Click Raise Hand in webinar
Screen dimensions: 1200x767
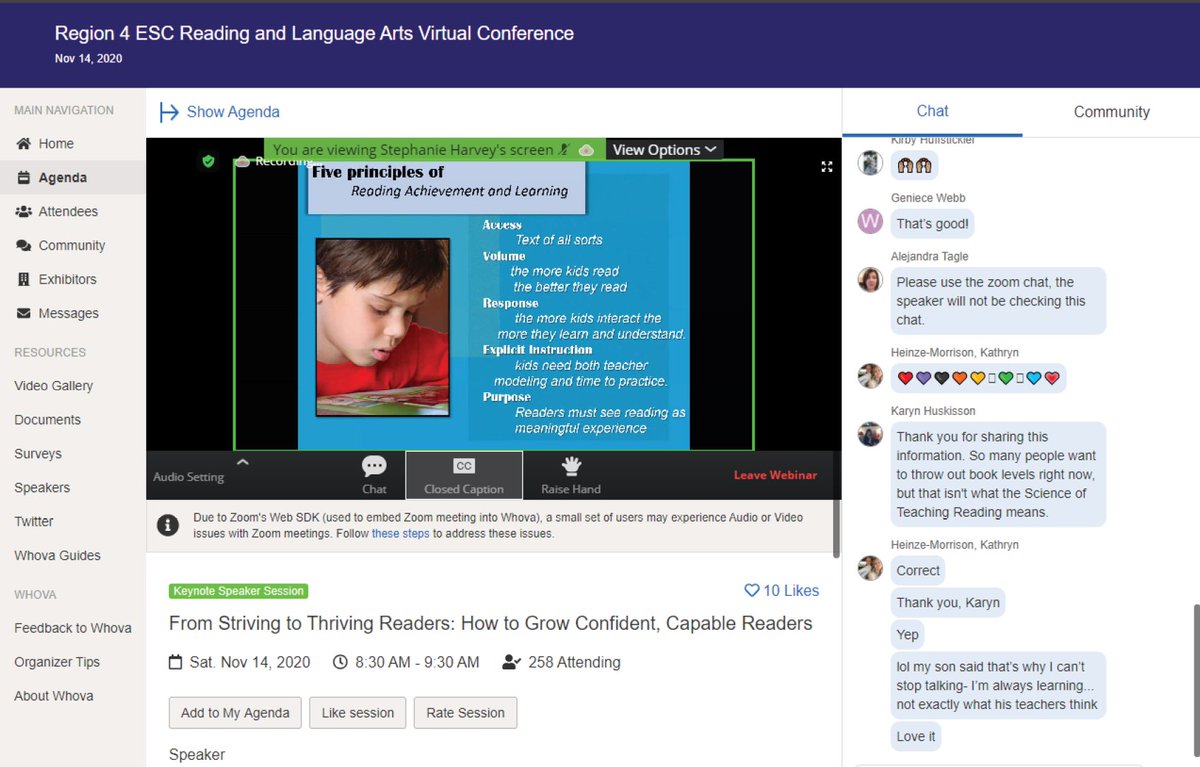click(x=571, y=474)
